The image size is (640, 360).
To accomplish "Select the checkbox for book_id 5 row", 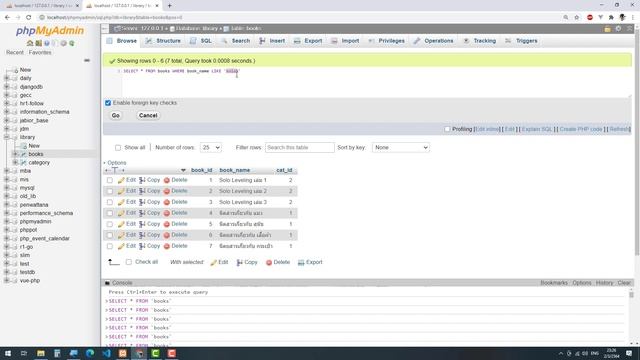I will (110, 224).
